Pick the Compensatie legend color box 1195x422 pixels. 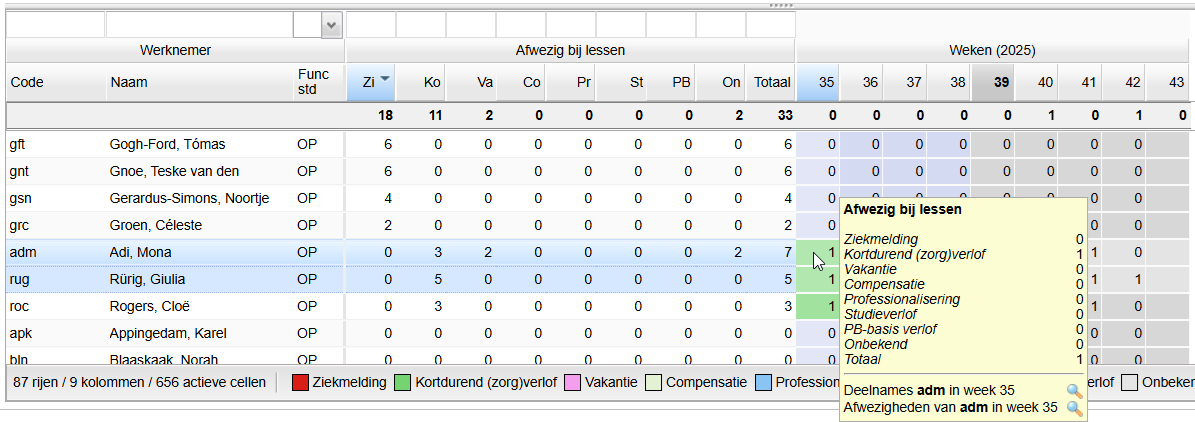[654, 382]
